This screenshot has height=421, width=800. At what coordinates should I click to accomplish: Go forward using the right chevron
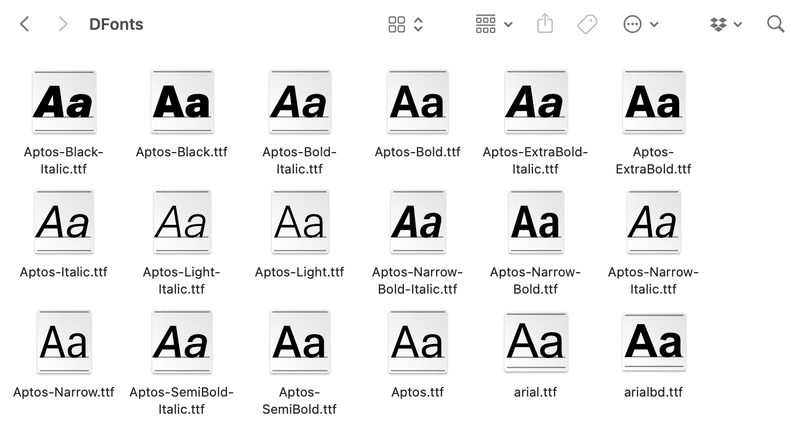tap(62, 24)
